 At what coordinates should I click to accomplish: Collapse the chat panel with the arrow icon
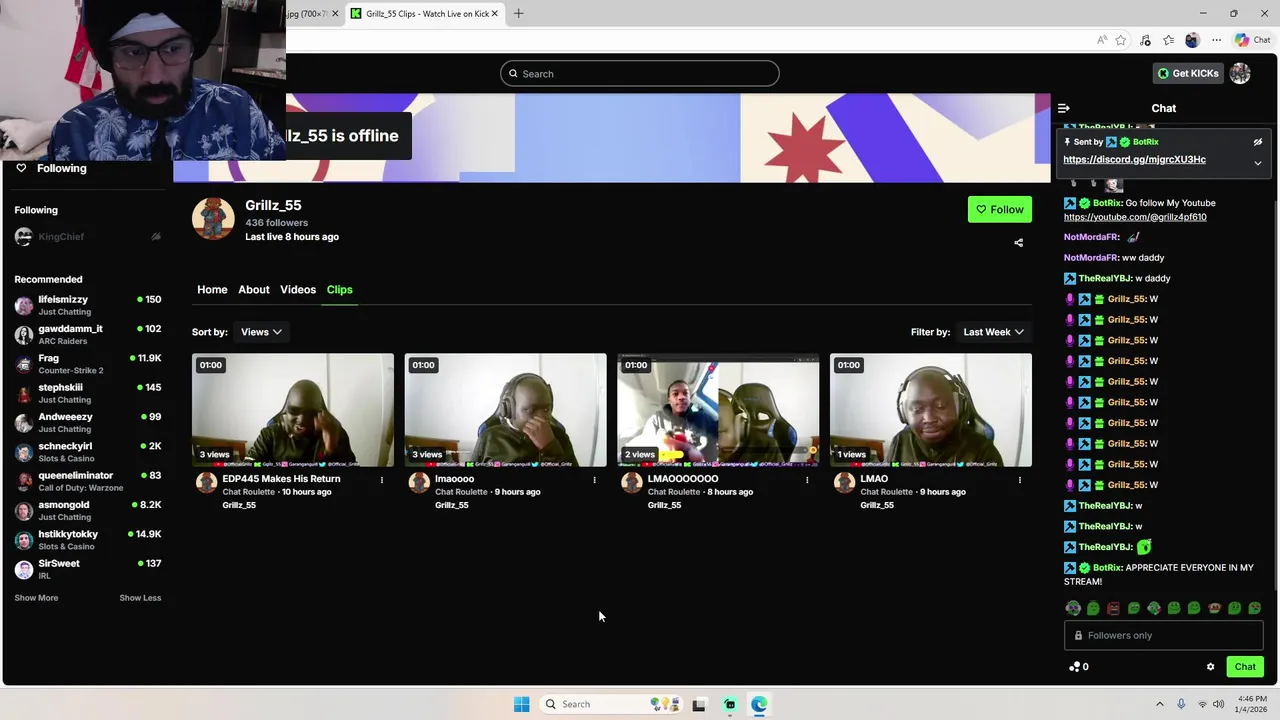point(1064,108)
